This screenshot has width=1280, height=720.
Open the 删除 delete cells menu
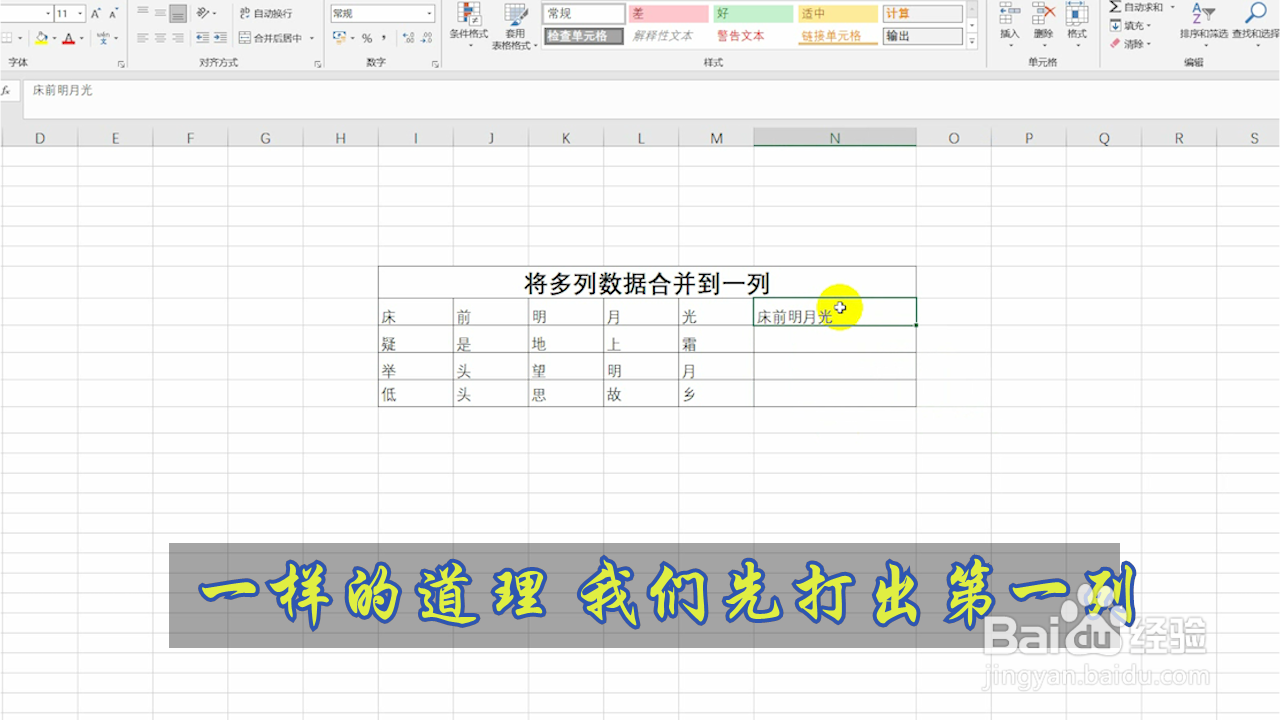[1043, 24]
